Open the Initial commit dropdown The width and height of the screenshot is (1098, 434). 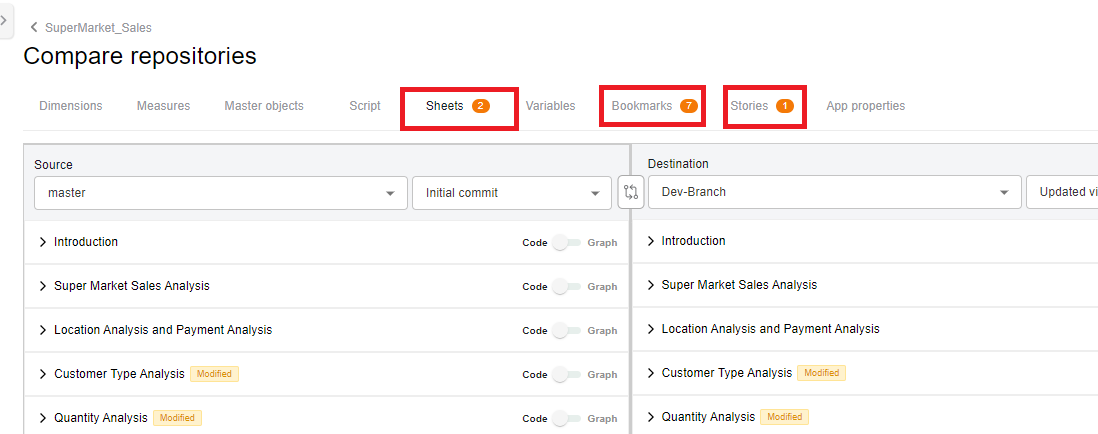[511, 193]
